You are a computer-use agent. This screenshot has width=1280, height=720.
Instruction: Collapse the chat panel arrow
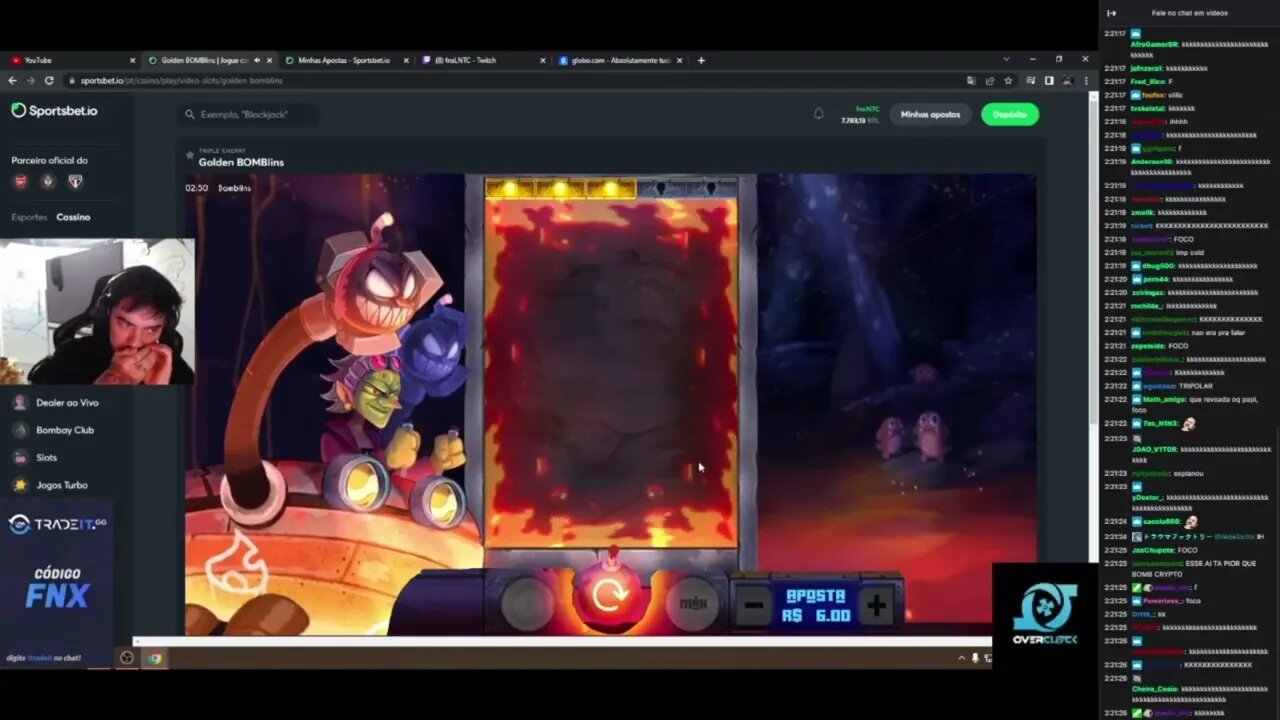coord(1111,13)
